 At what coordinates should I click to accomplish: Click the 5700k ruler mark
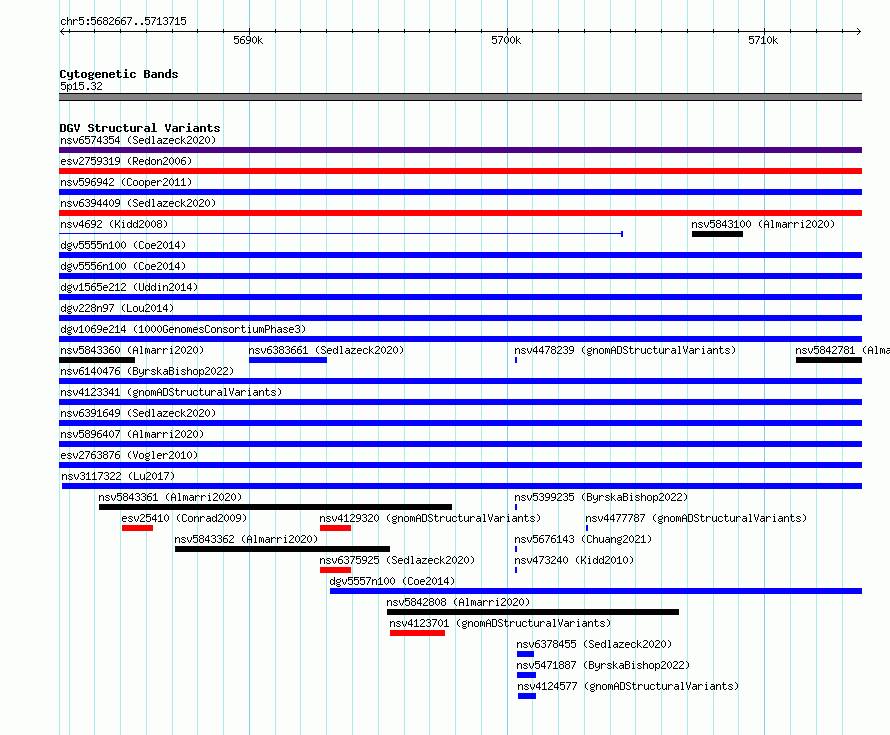click(x=506, y=40)
